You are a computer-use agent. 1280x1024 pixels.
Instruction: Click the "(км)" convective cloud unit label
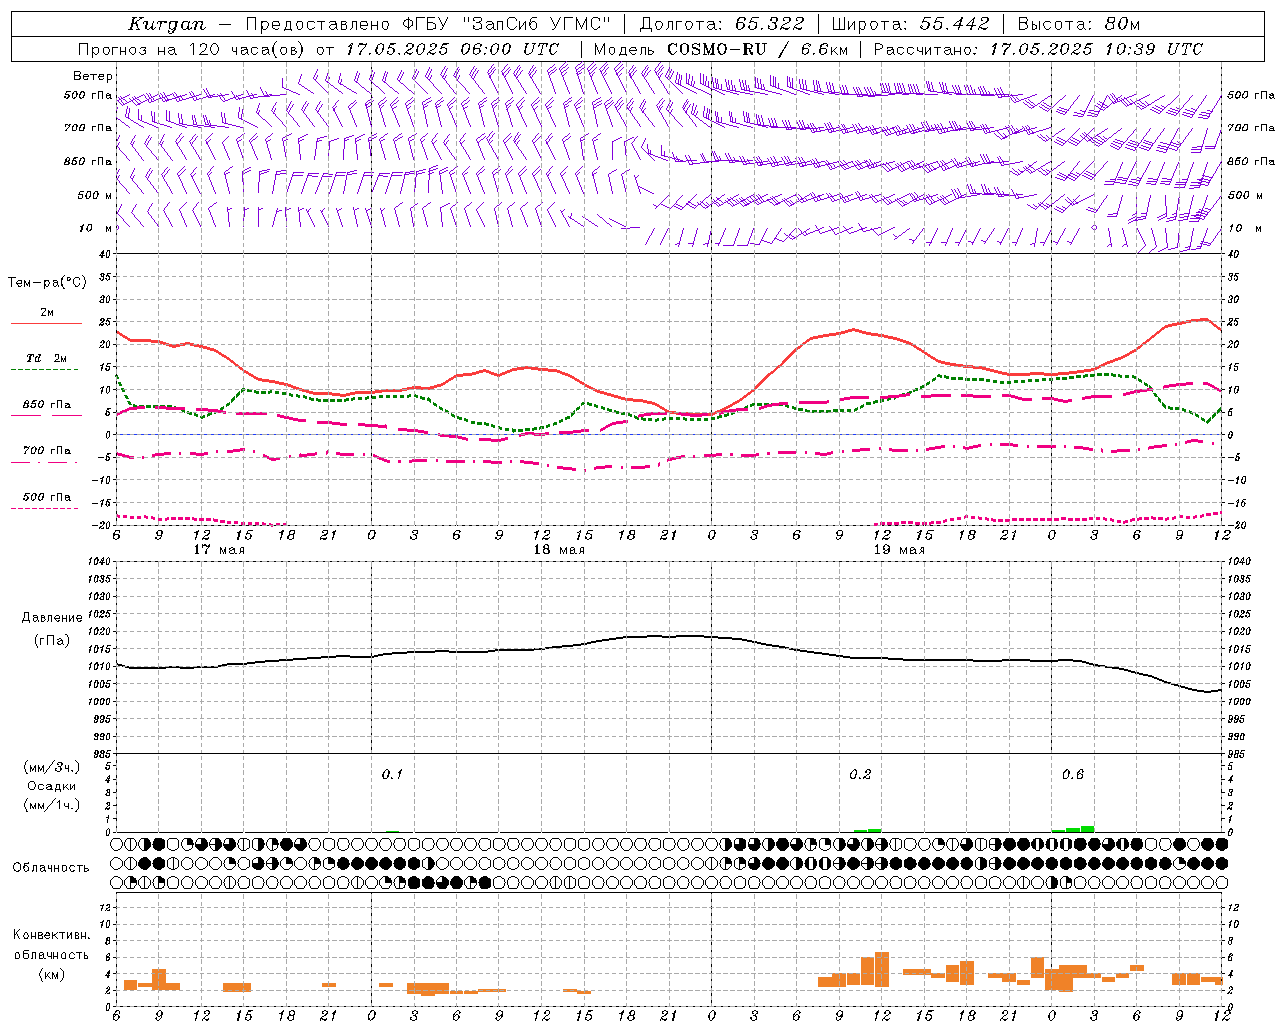coord(52,974)
